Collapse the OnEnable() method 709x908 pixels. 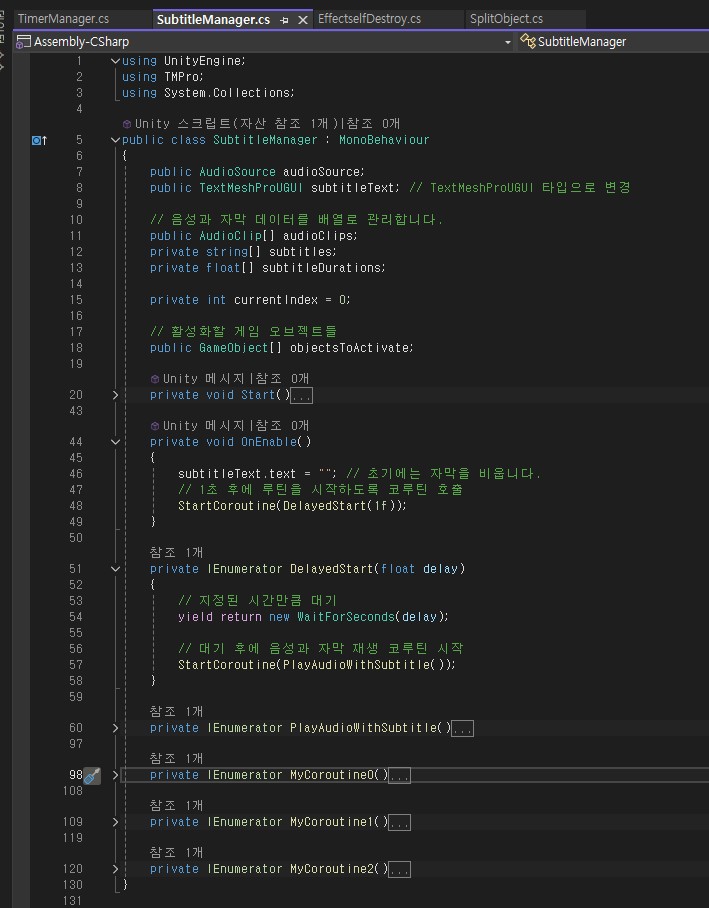click(115, 442)
